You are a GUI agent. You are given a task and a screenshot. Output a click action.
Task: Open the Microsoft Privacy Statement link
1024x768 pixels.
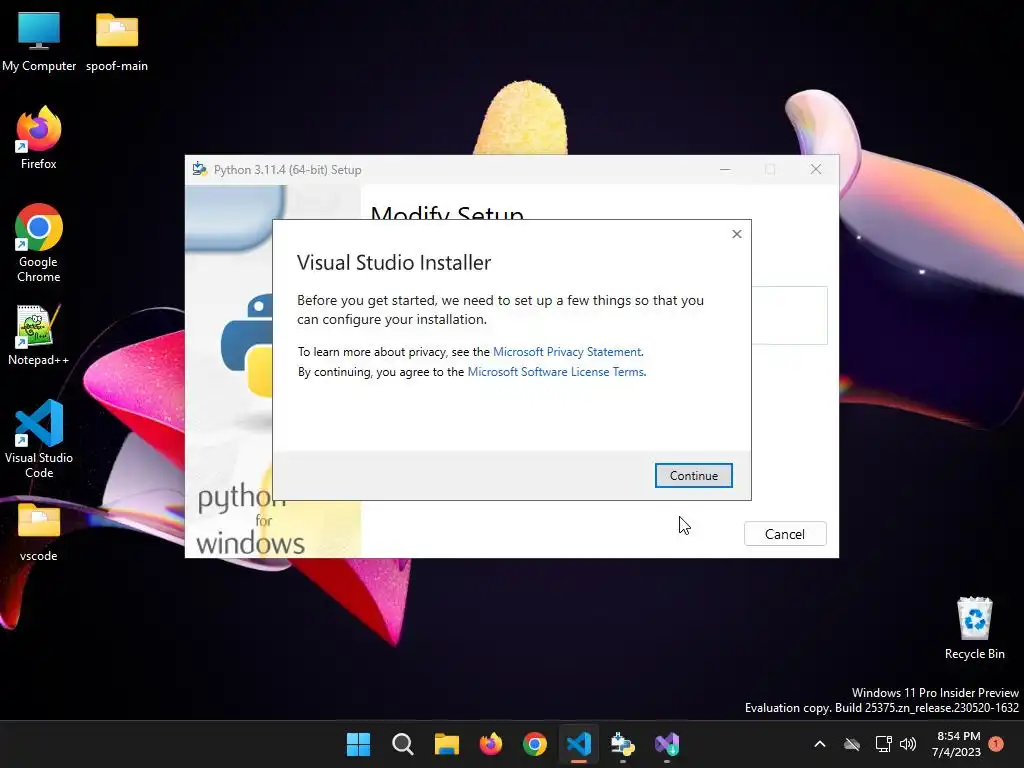(x=567, y=352)
